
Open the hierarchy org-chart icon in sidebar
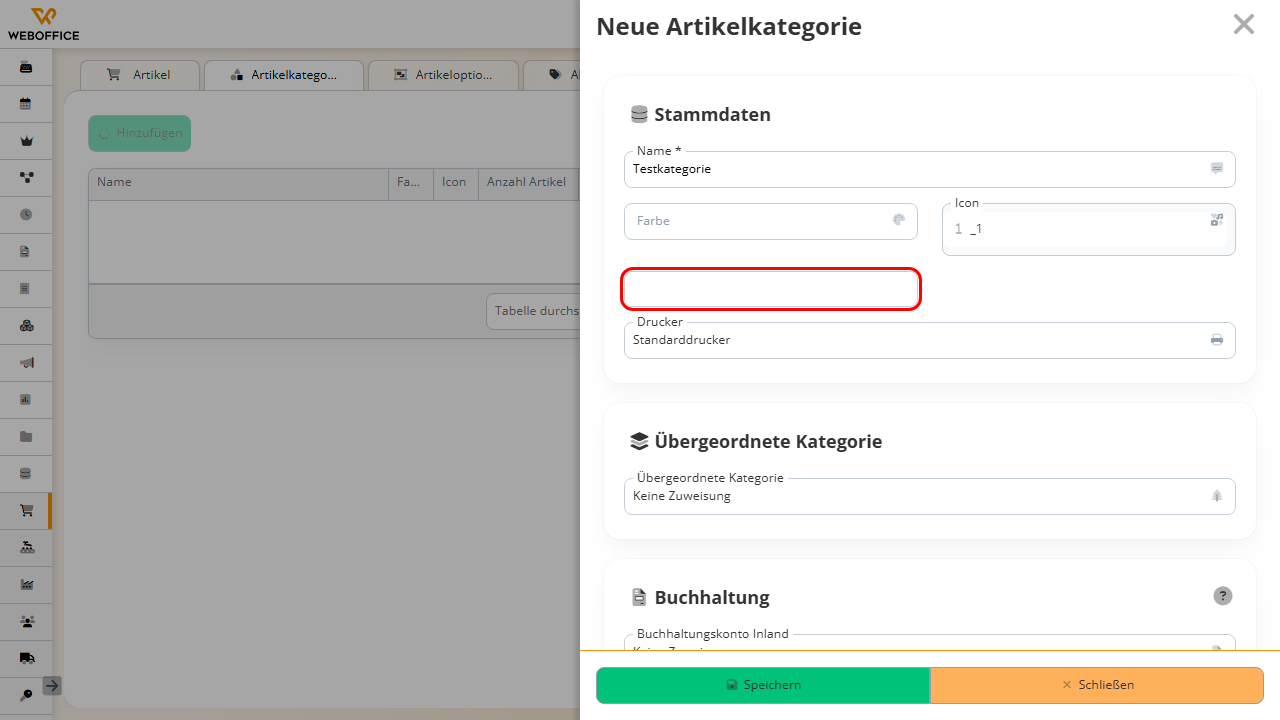coord(26,547)
